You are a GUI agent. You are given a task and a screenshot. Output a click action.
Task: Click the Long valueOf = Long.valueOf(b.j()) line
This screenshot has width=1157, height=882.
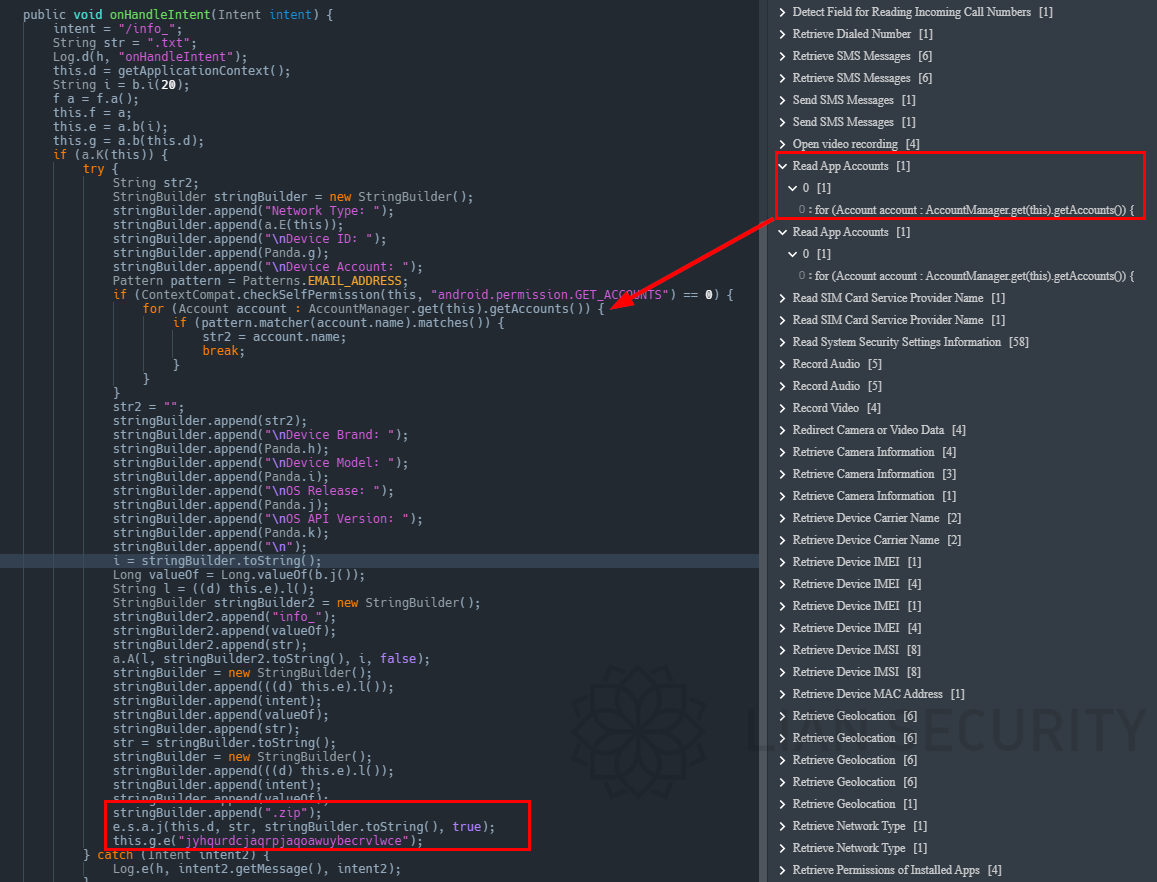(238, 575)
